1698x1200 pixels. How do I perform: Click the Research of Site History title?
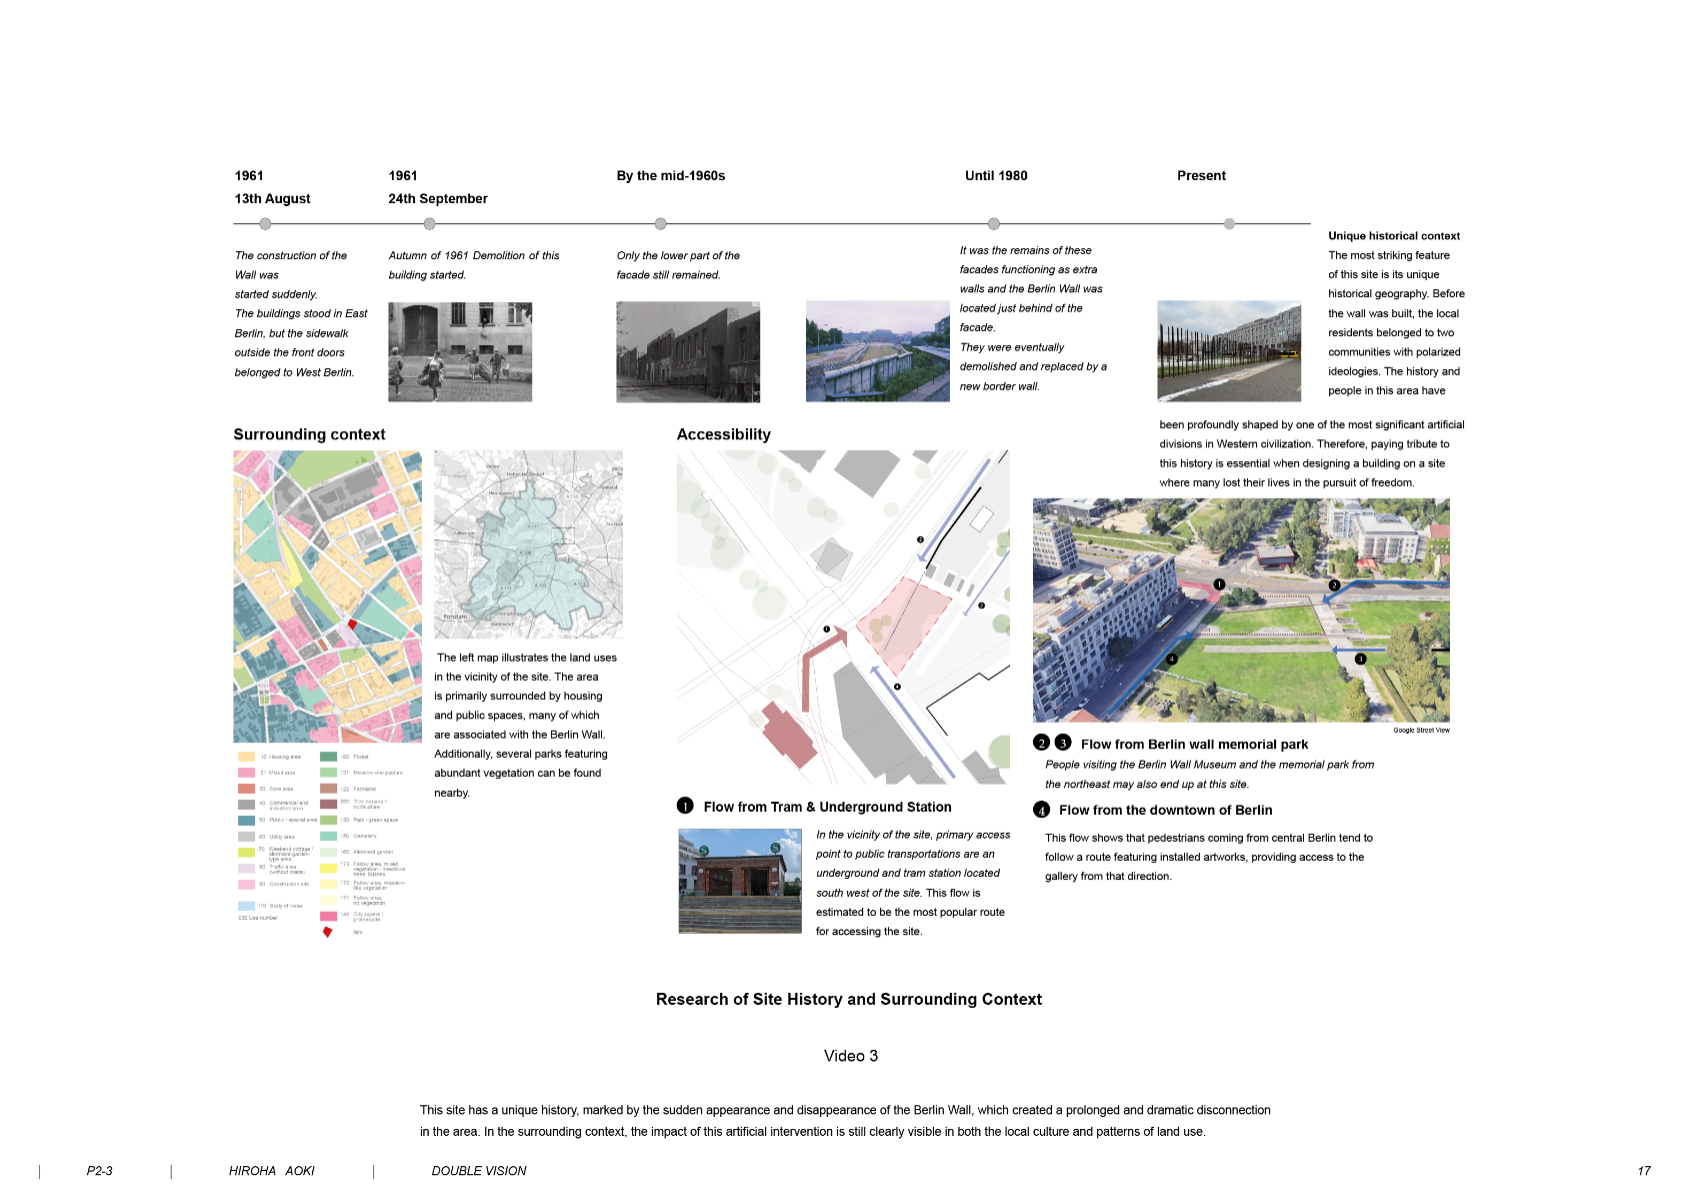(848, 999)
